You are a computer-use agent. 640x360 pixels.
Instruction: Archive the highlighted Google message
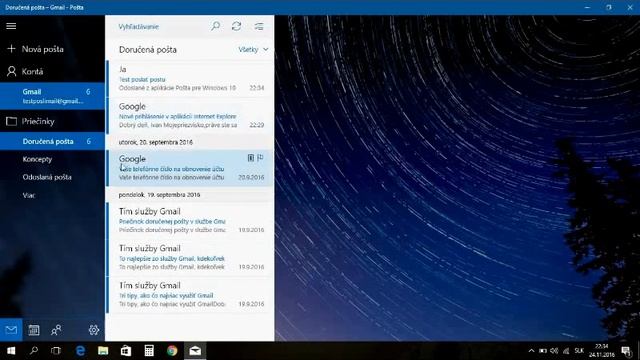251,158
